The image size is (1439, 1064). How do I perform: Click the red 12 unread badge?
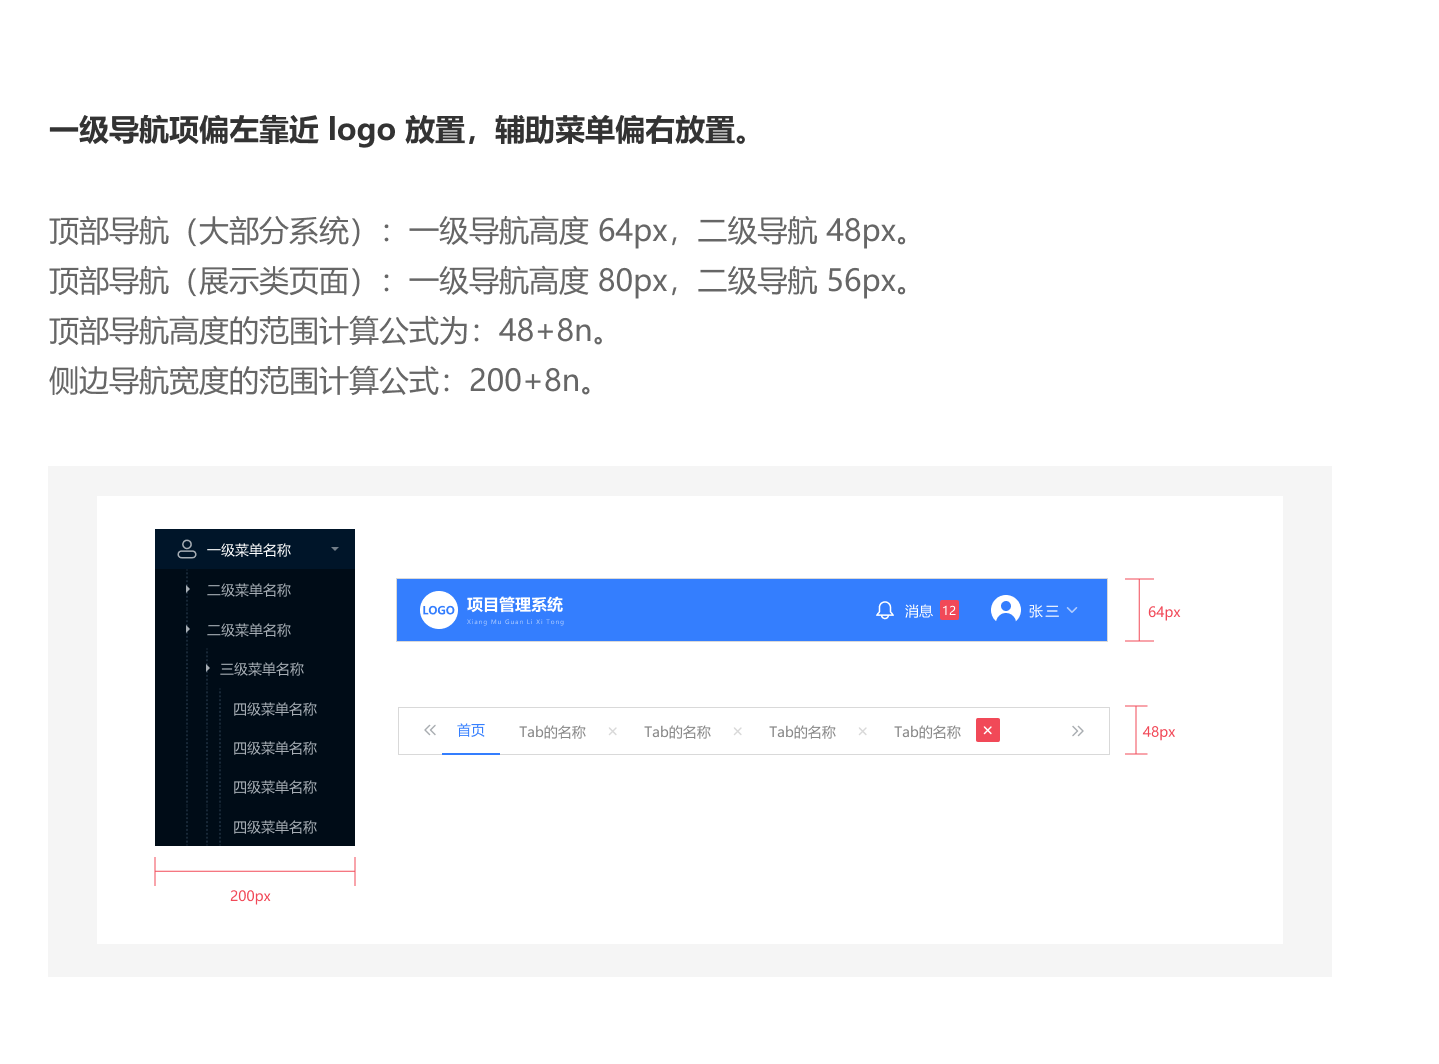coord(949,610)
